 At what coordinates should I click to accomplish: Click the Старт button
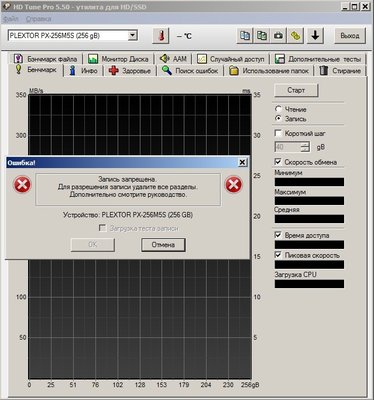click(x=296, y=90)
